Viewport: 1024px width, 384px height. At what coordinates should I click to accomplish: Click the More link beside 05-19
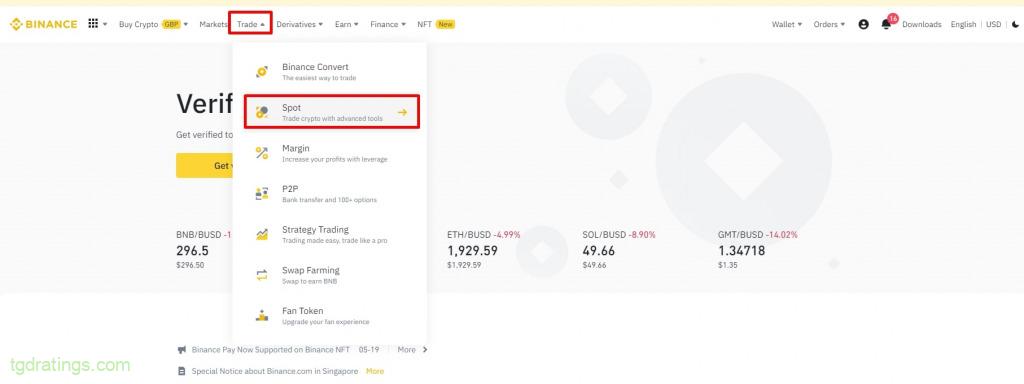click(406, 349)
